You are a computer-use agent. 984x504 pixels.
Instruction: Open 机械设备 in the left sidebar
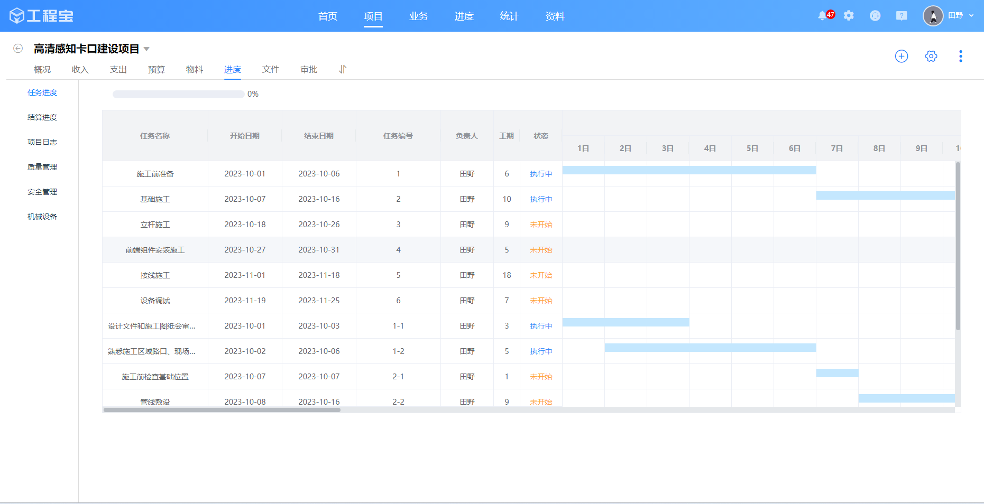[x=42, y=217]
